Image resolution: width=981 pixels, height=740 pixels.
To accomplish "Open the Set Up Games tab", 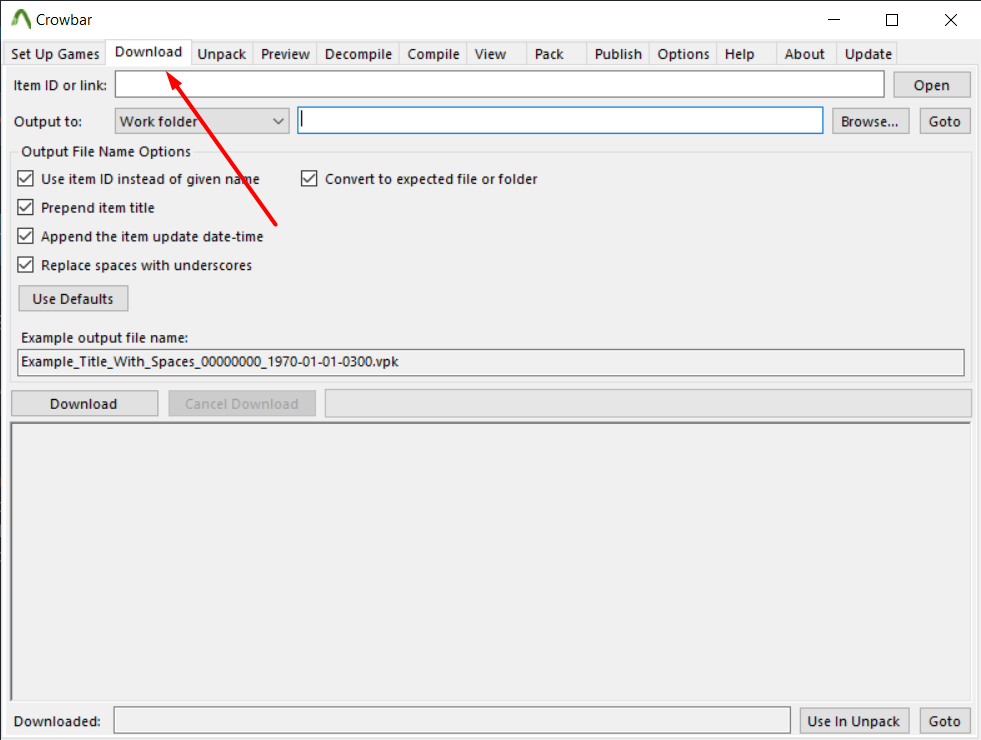I will pyautogui.click(x=55, y=54).
